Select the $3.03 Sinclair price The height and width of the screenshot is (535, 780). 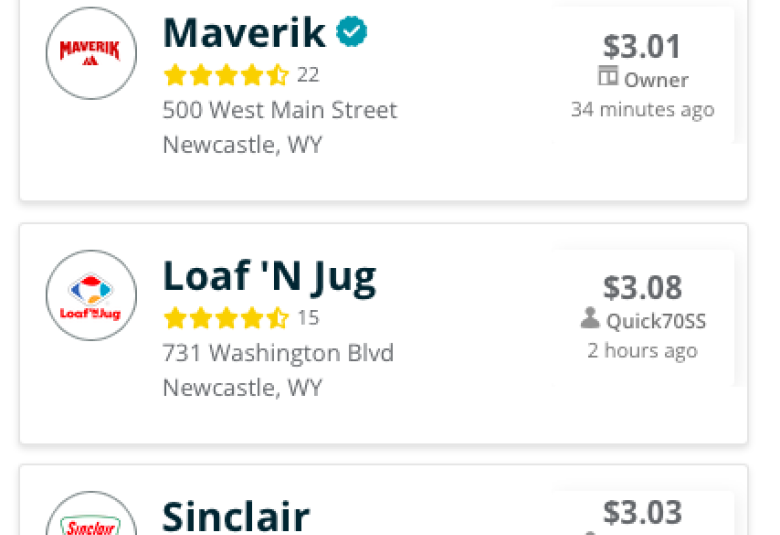[x=642, y=512]
